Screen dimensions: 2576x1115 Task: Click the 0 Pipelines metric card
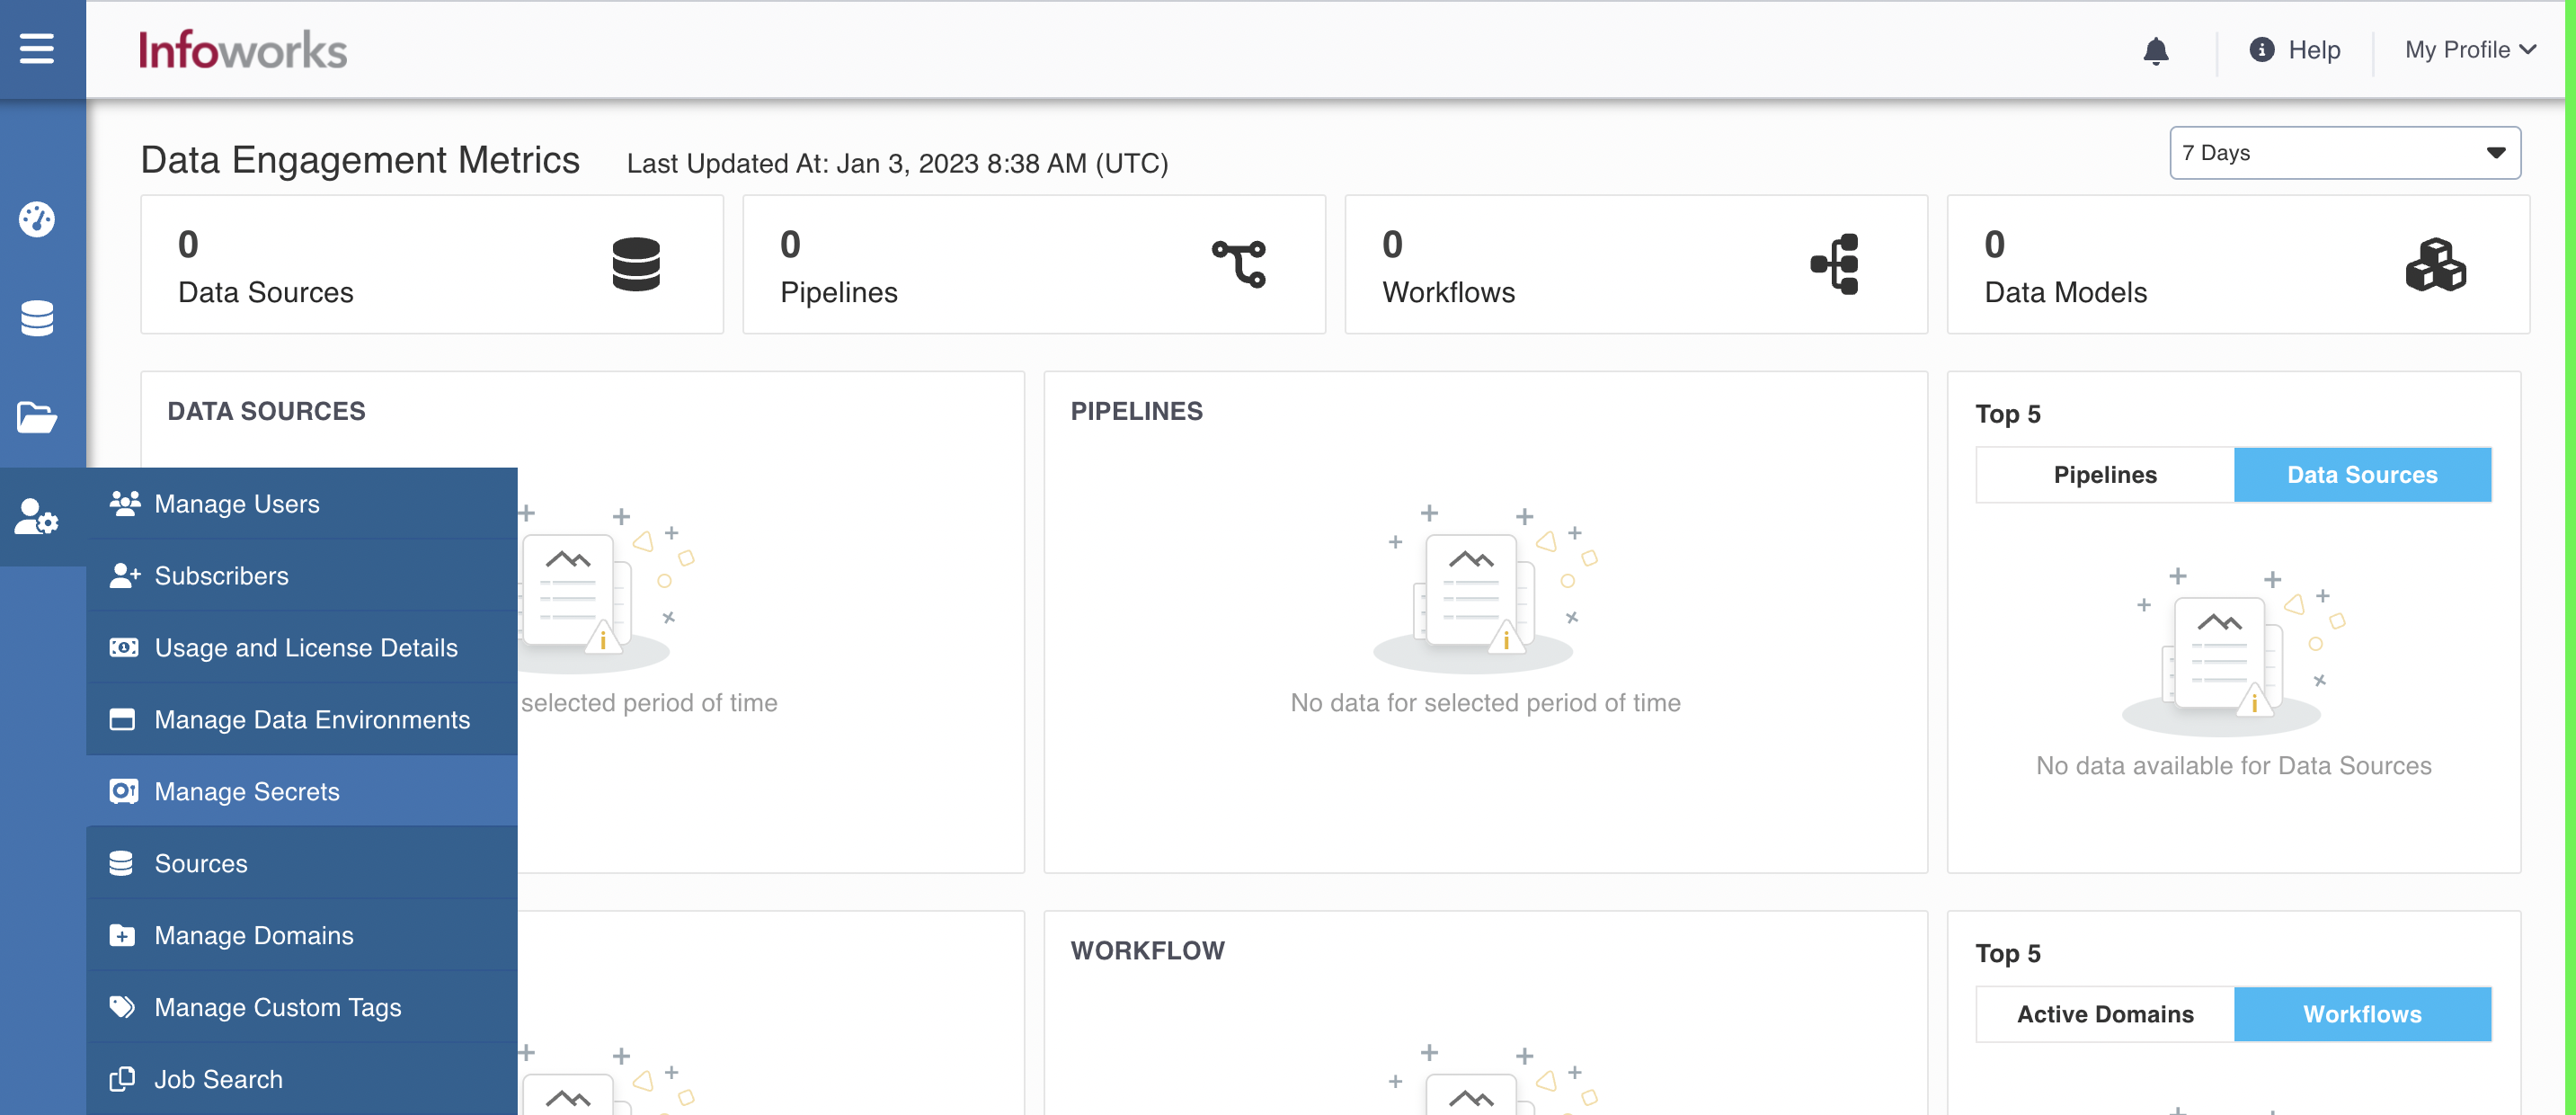(1034, 264)
